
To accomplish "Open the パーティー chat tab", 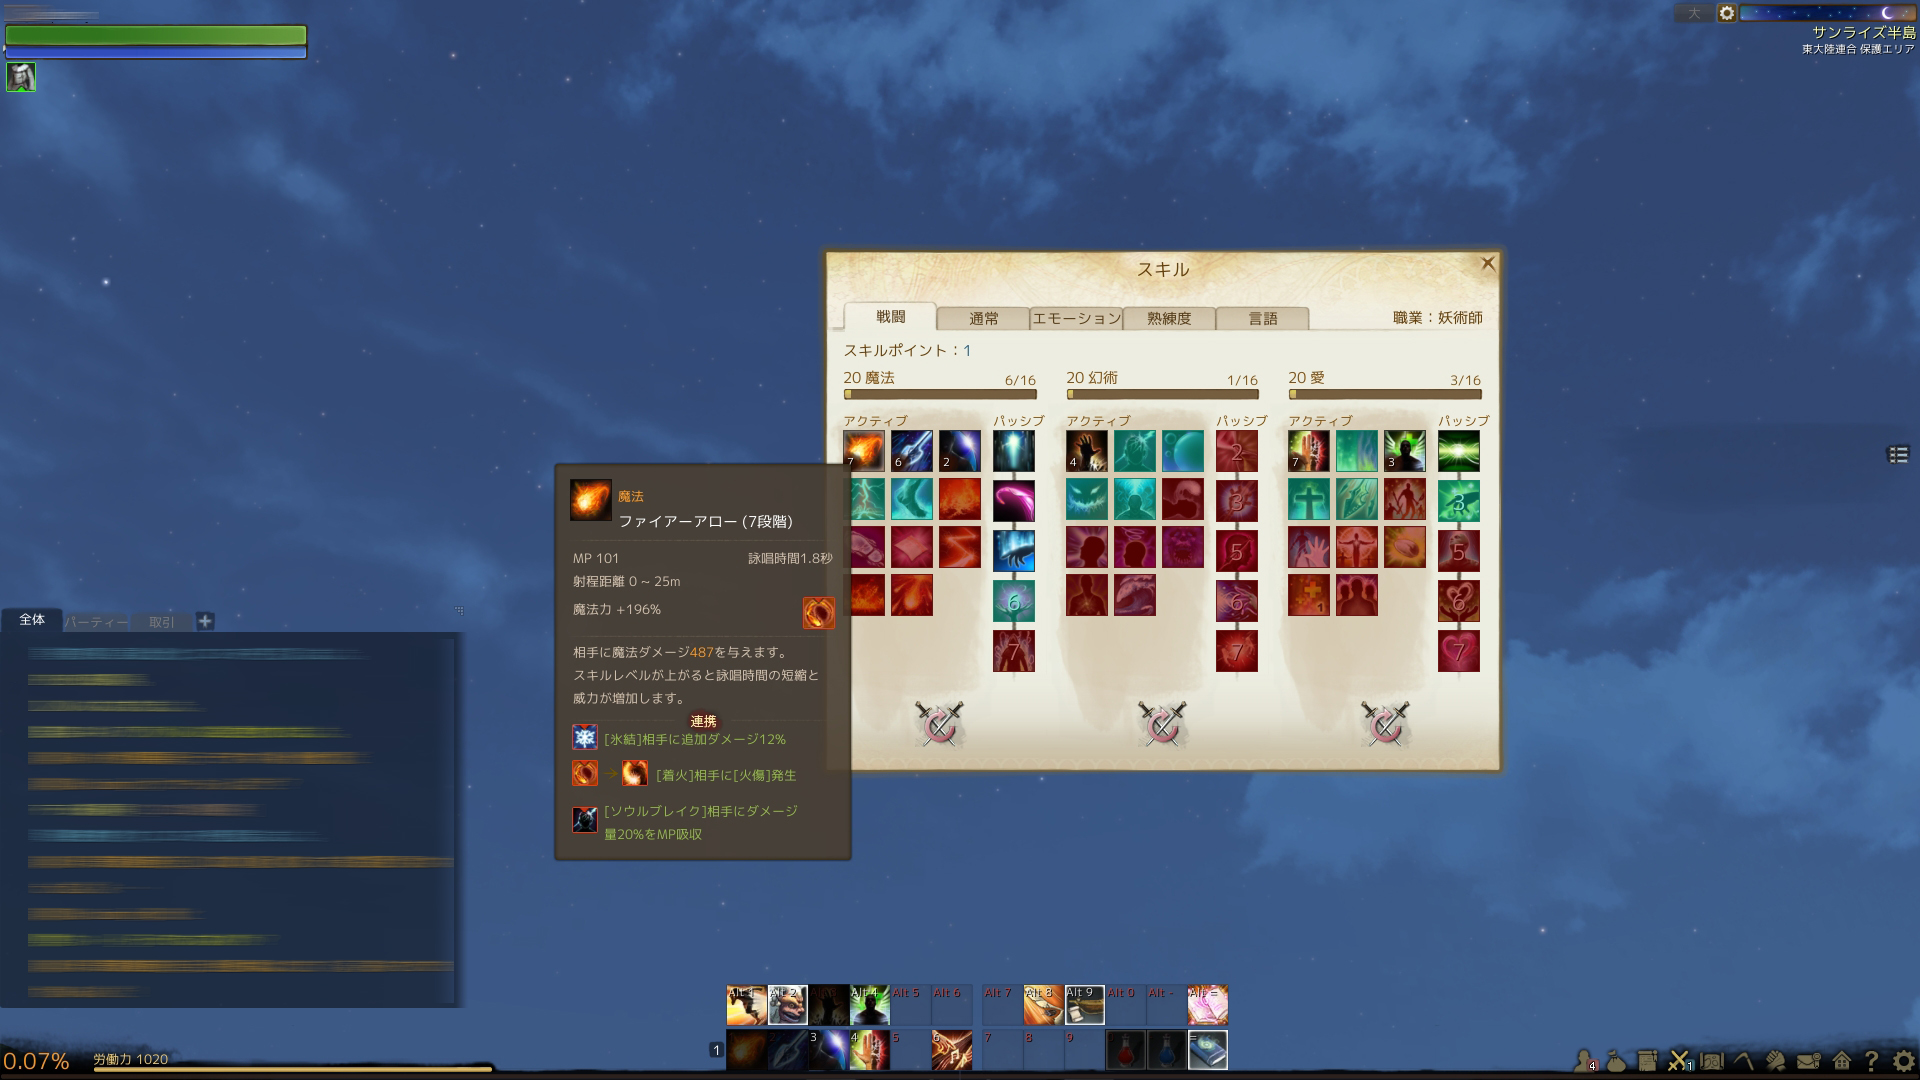I will tap(96, 622).
